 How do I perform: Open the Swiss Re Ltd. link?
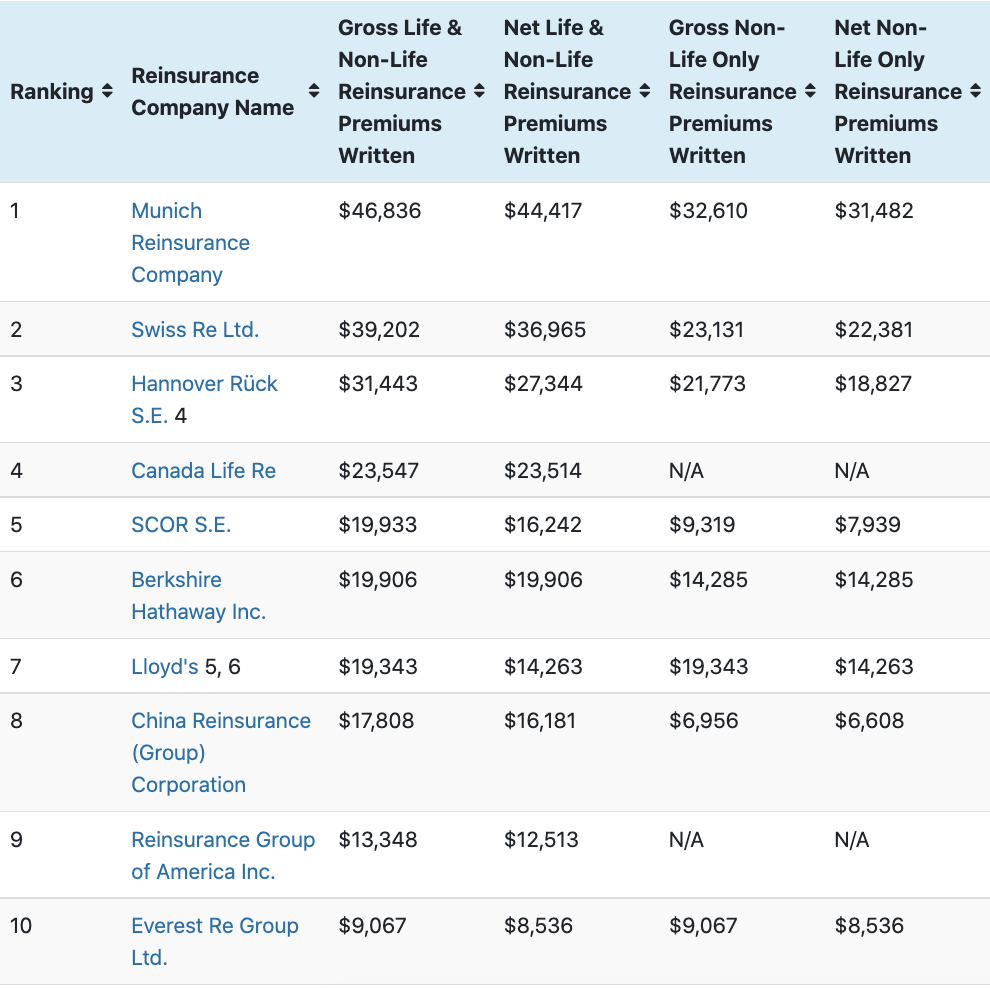coord(195,330)
